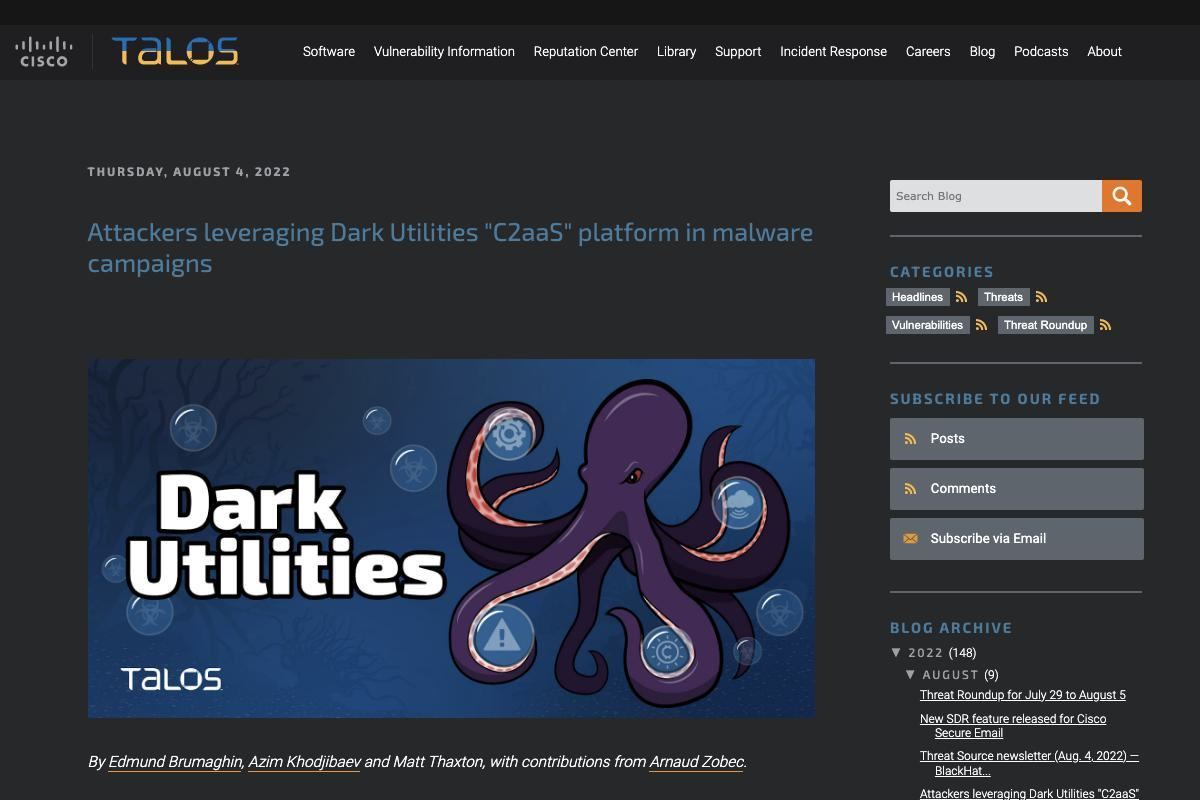Open Threat Roundup for July 29 to August 5
This screenshot has height=800, width=1200.
click(1023, 695)
